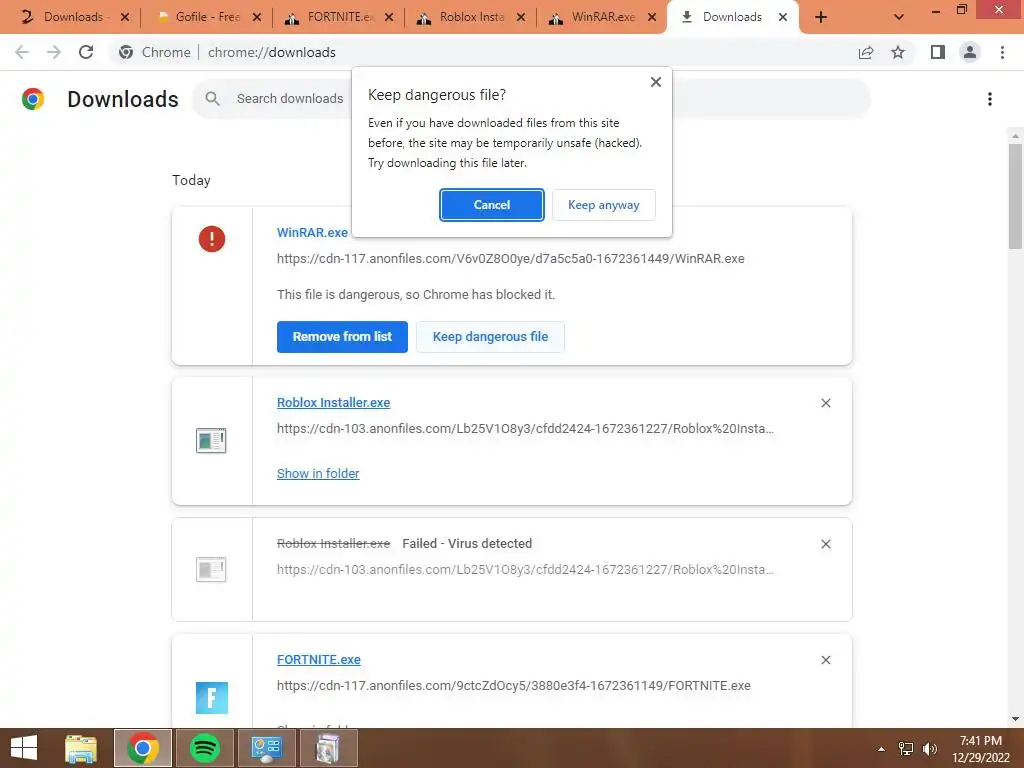The width and height of the screenshot is (1024, 768).
Task: Go back to the previous page
Action: [22, 52]
